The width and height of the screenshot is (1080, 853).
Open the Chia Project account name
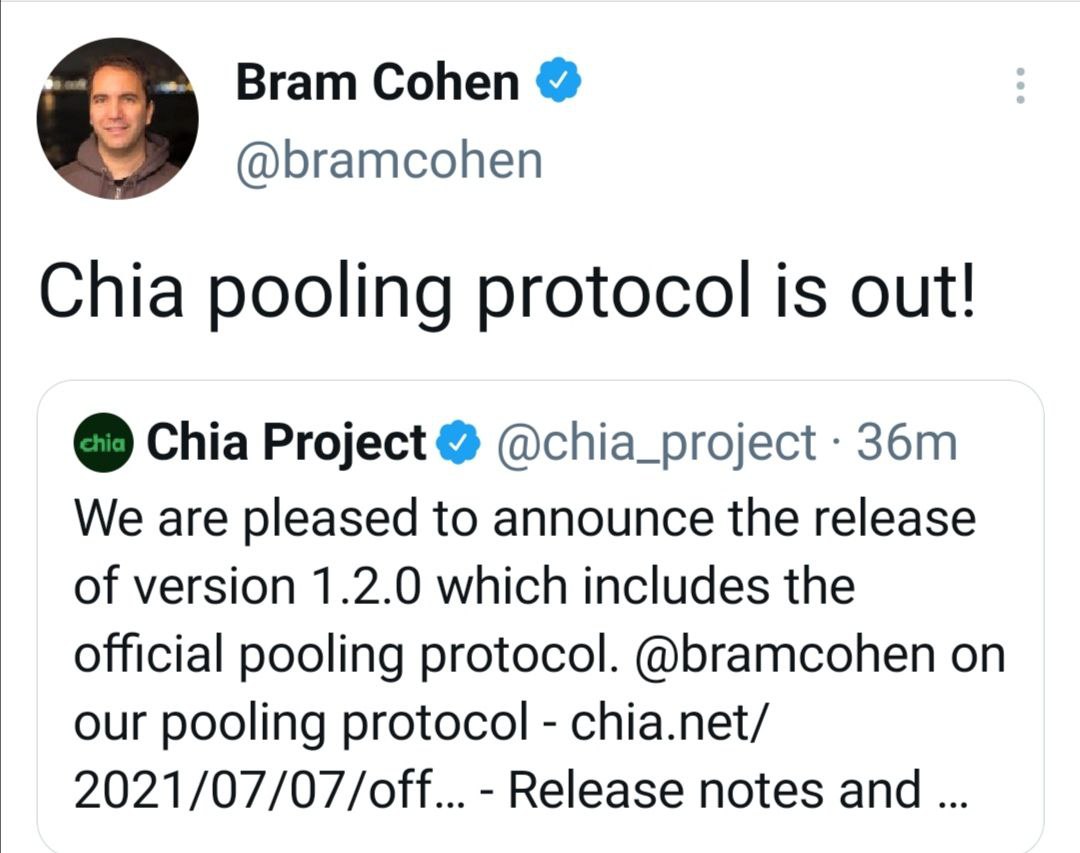(287, 443)
